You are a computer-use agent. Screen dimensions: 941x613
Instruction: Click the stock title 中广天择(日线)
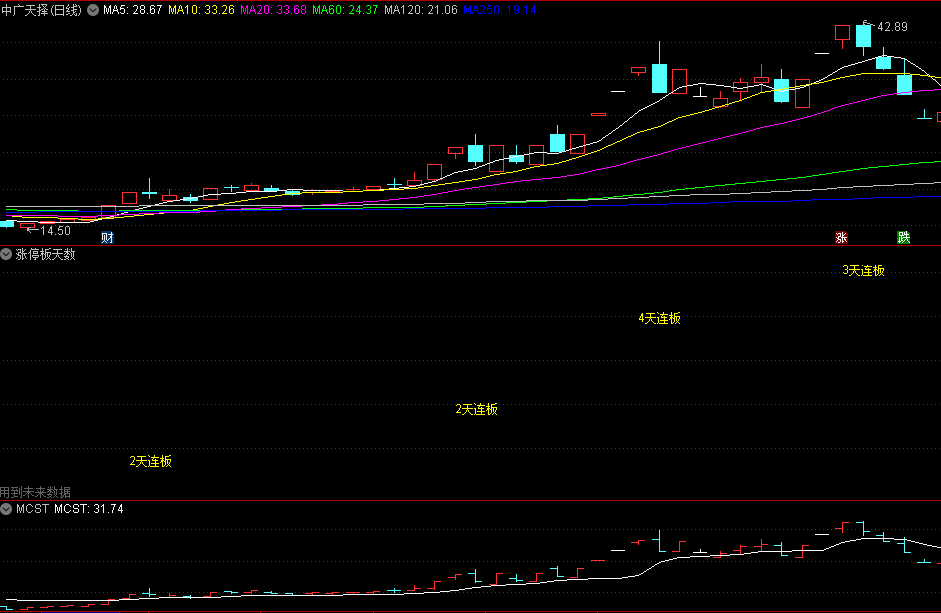[41, 10]
